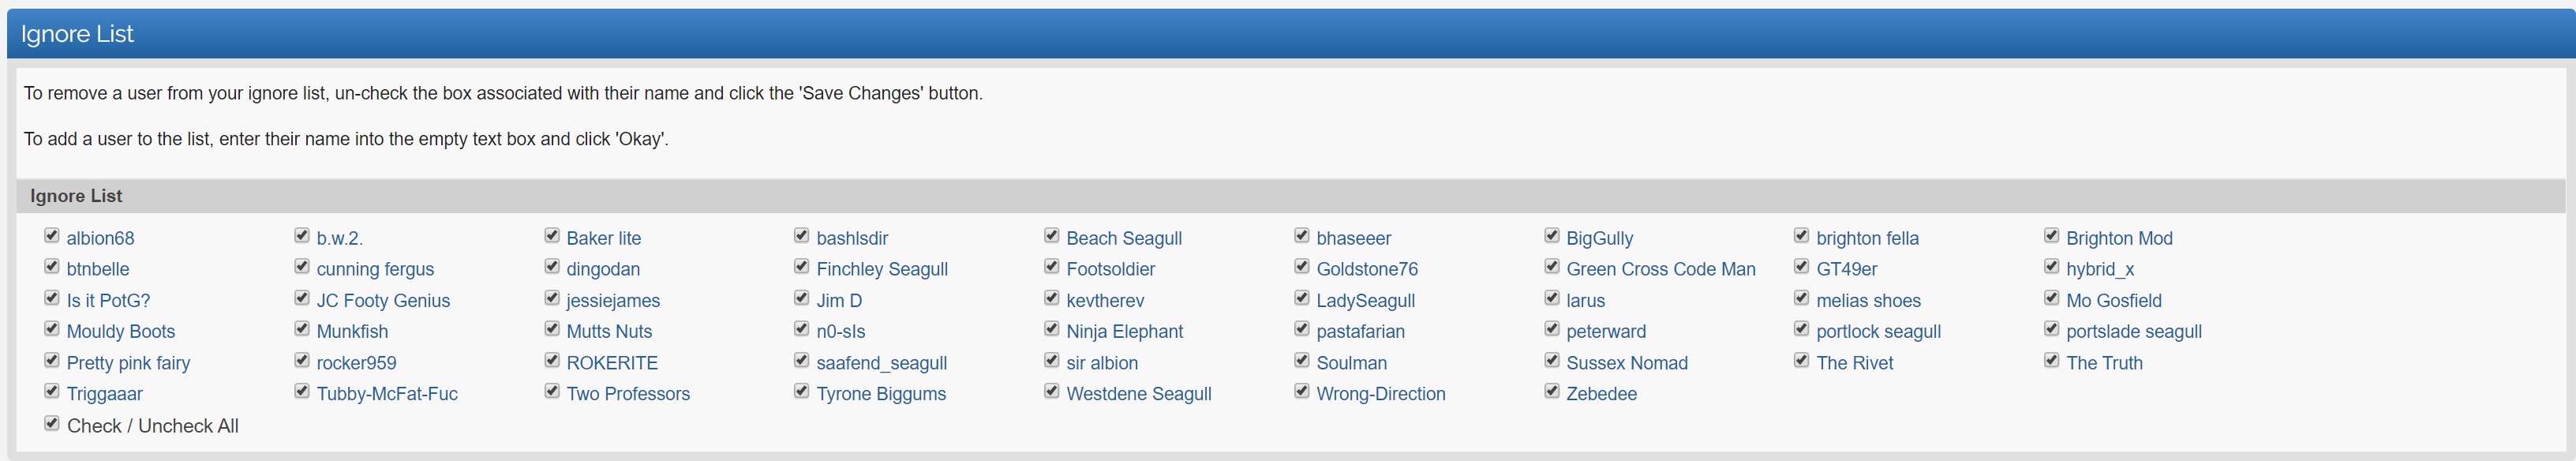This screenshot has width=2576, height=461.
Task: Uncheck the box beside Ninja Elephant
Action: pos(1052,329)
